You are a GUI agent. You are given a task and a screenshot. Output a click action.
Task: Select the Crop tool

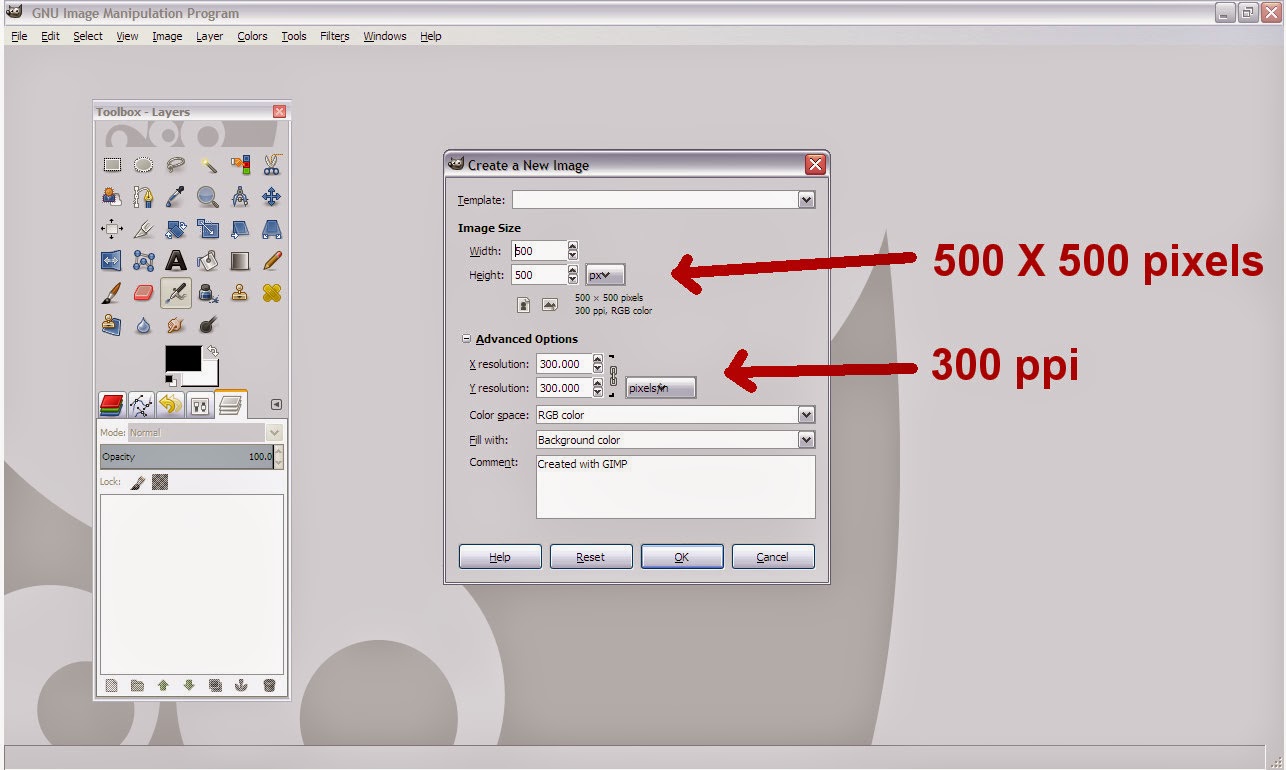144,229
